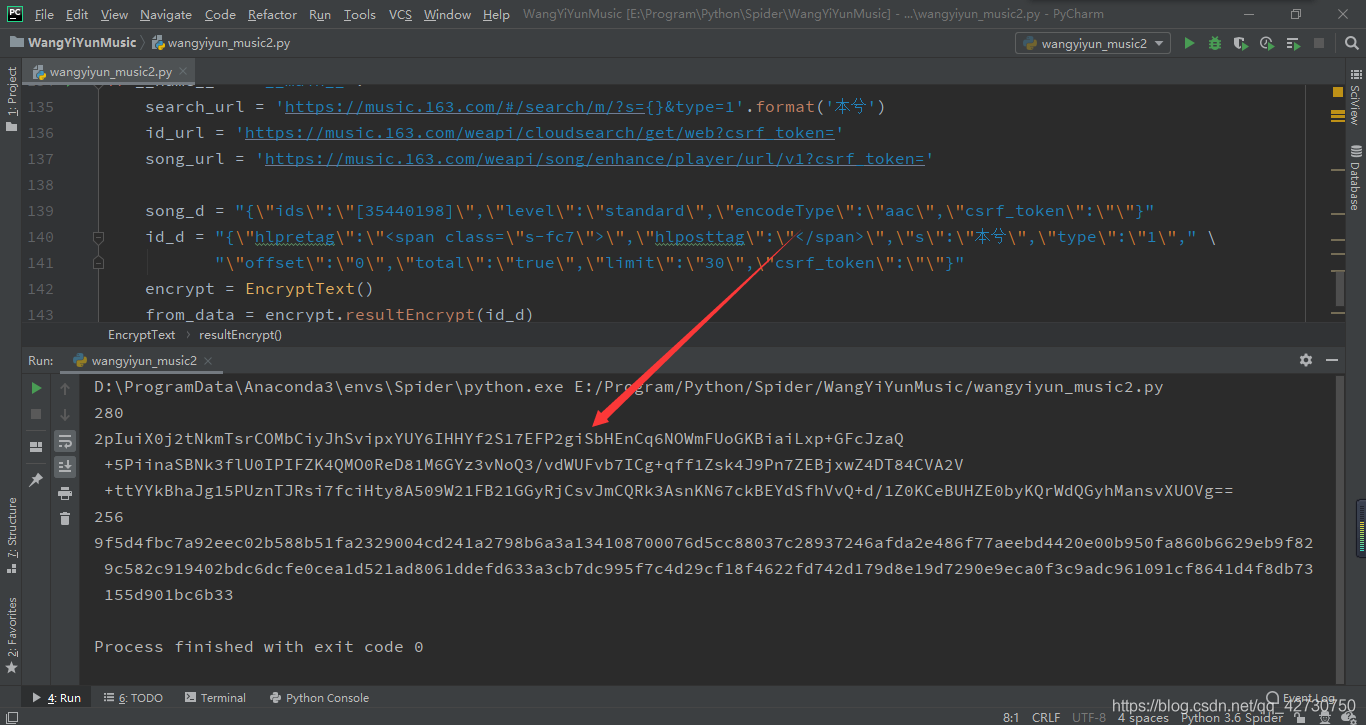The height and width of the screenshot is (725, 1366).
Task: Run with coverage from the top toolbar
Action: coord(1241,43)
